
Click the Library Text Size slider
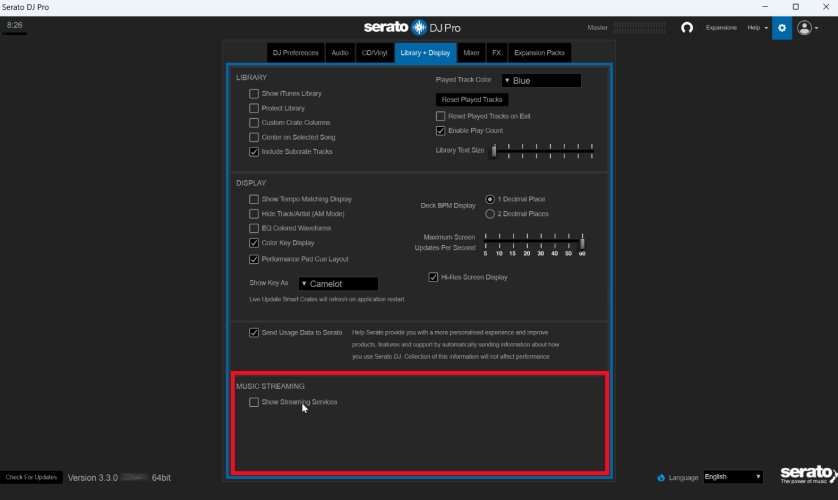543,151
